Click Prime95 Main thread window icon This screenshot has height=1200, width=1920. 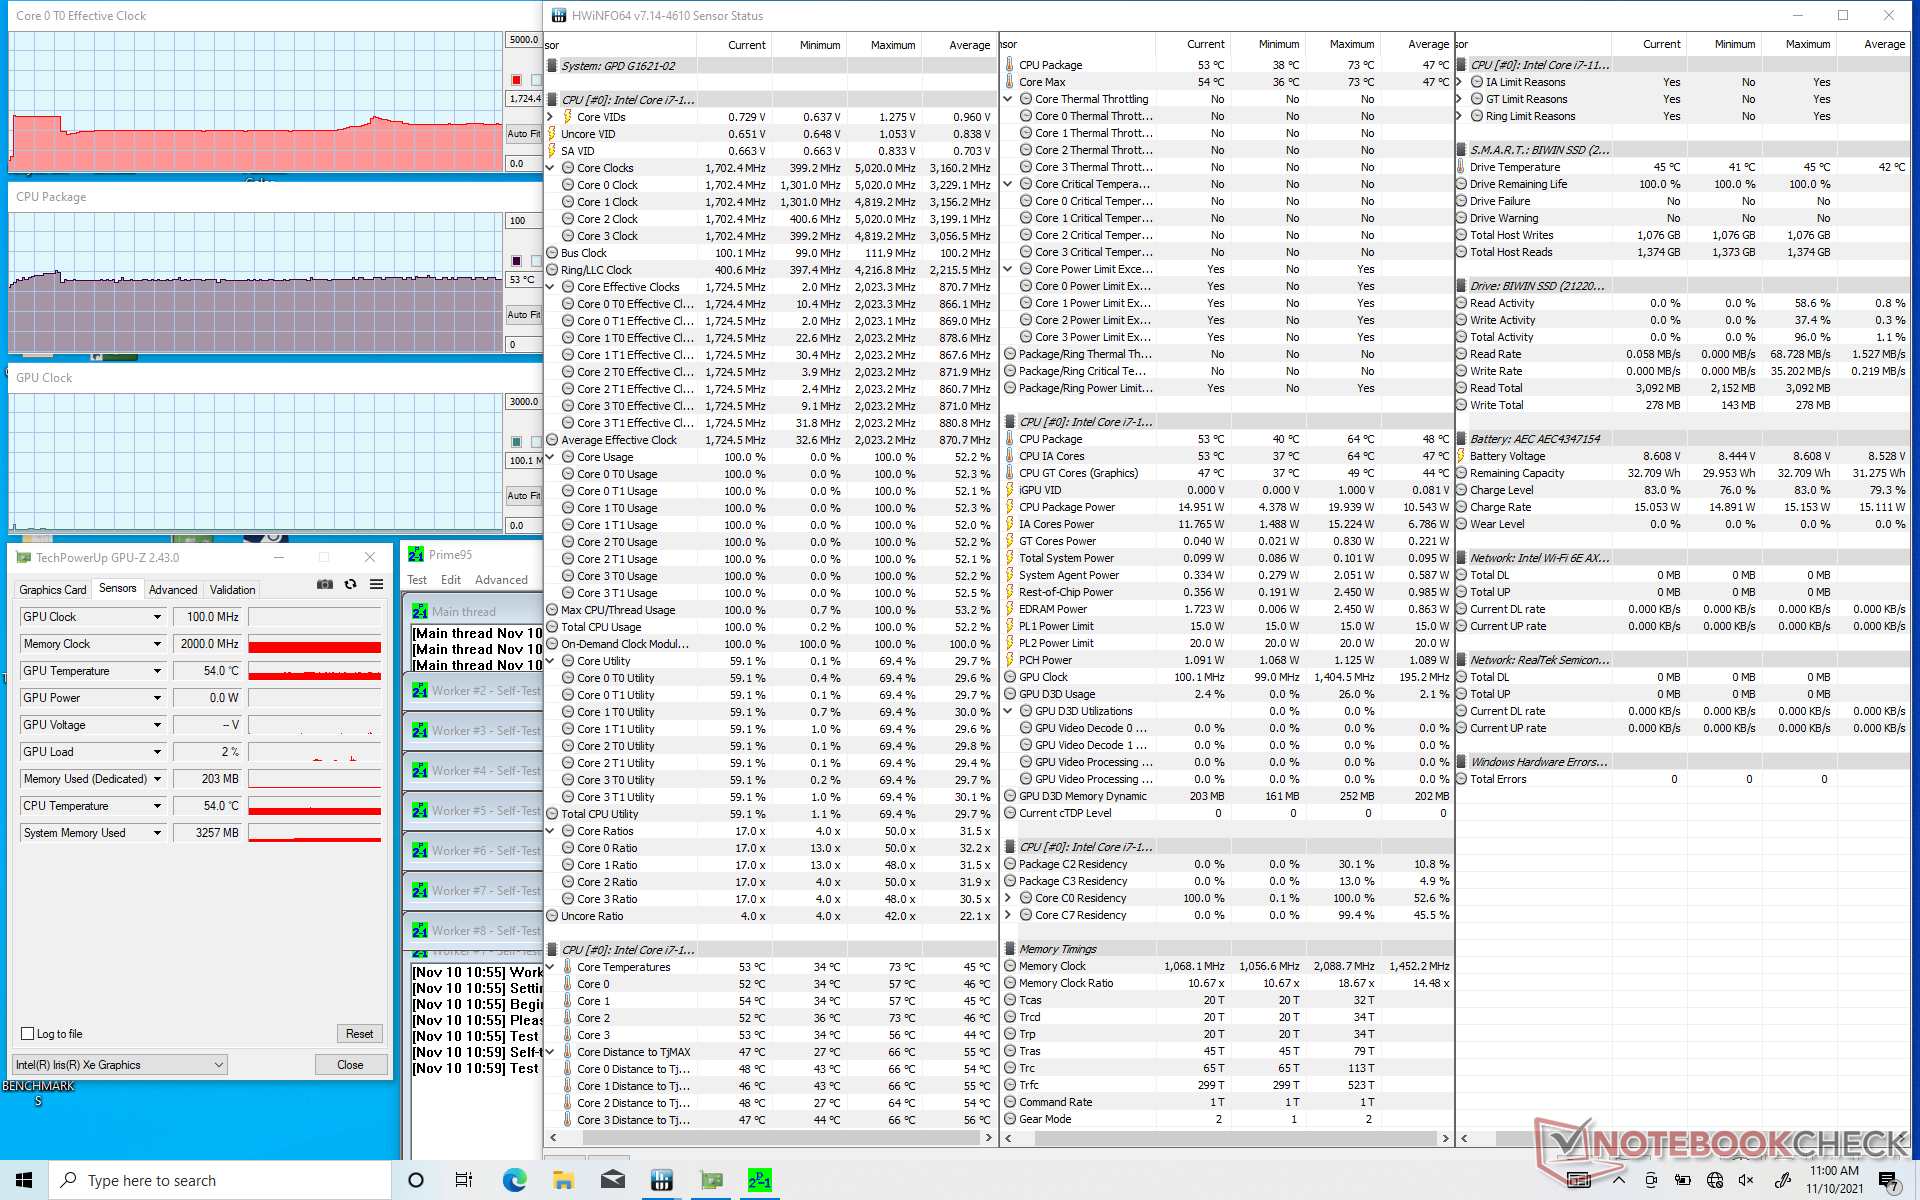pyautogui.click(x=420, y=611)
